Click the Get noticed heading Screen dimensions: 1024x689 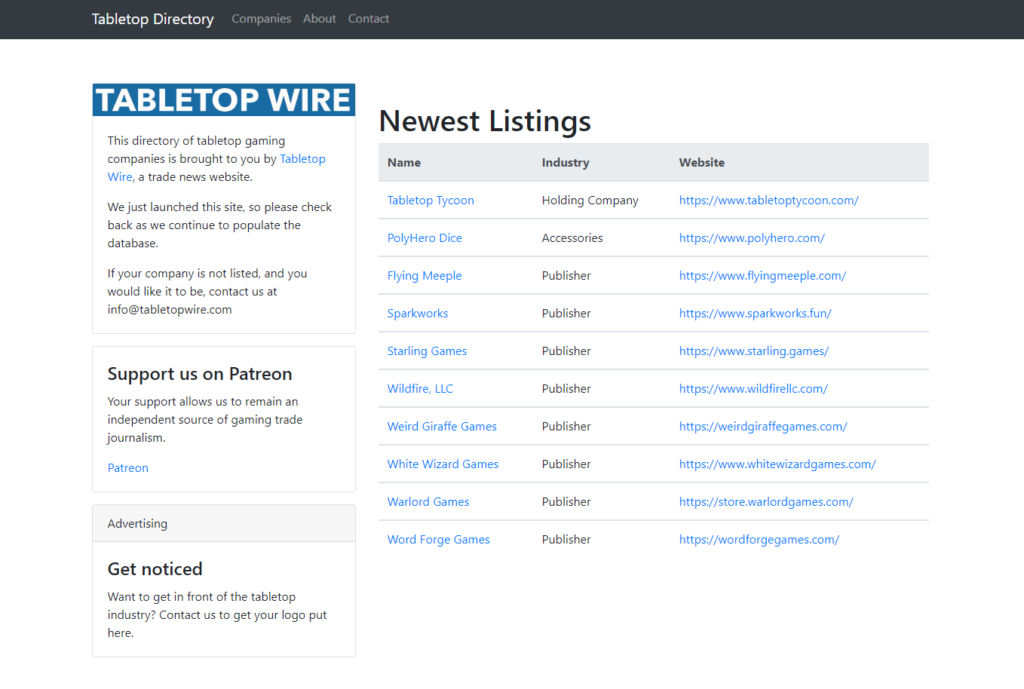155,569
